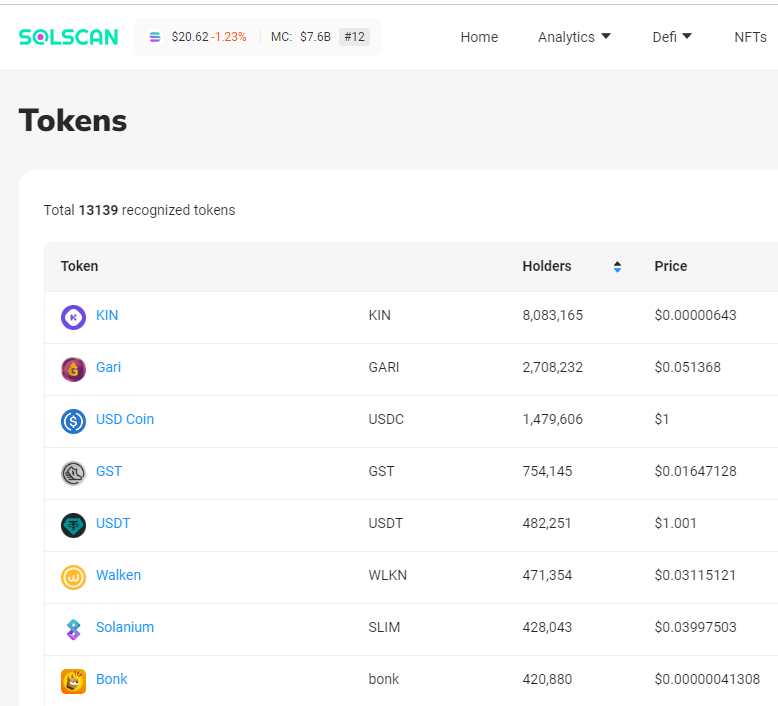Click the Bonk token logo

(x=73, y=681)
